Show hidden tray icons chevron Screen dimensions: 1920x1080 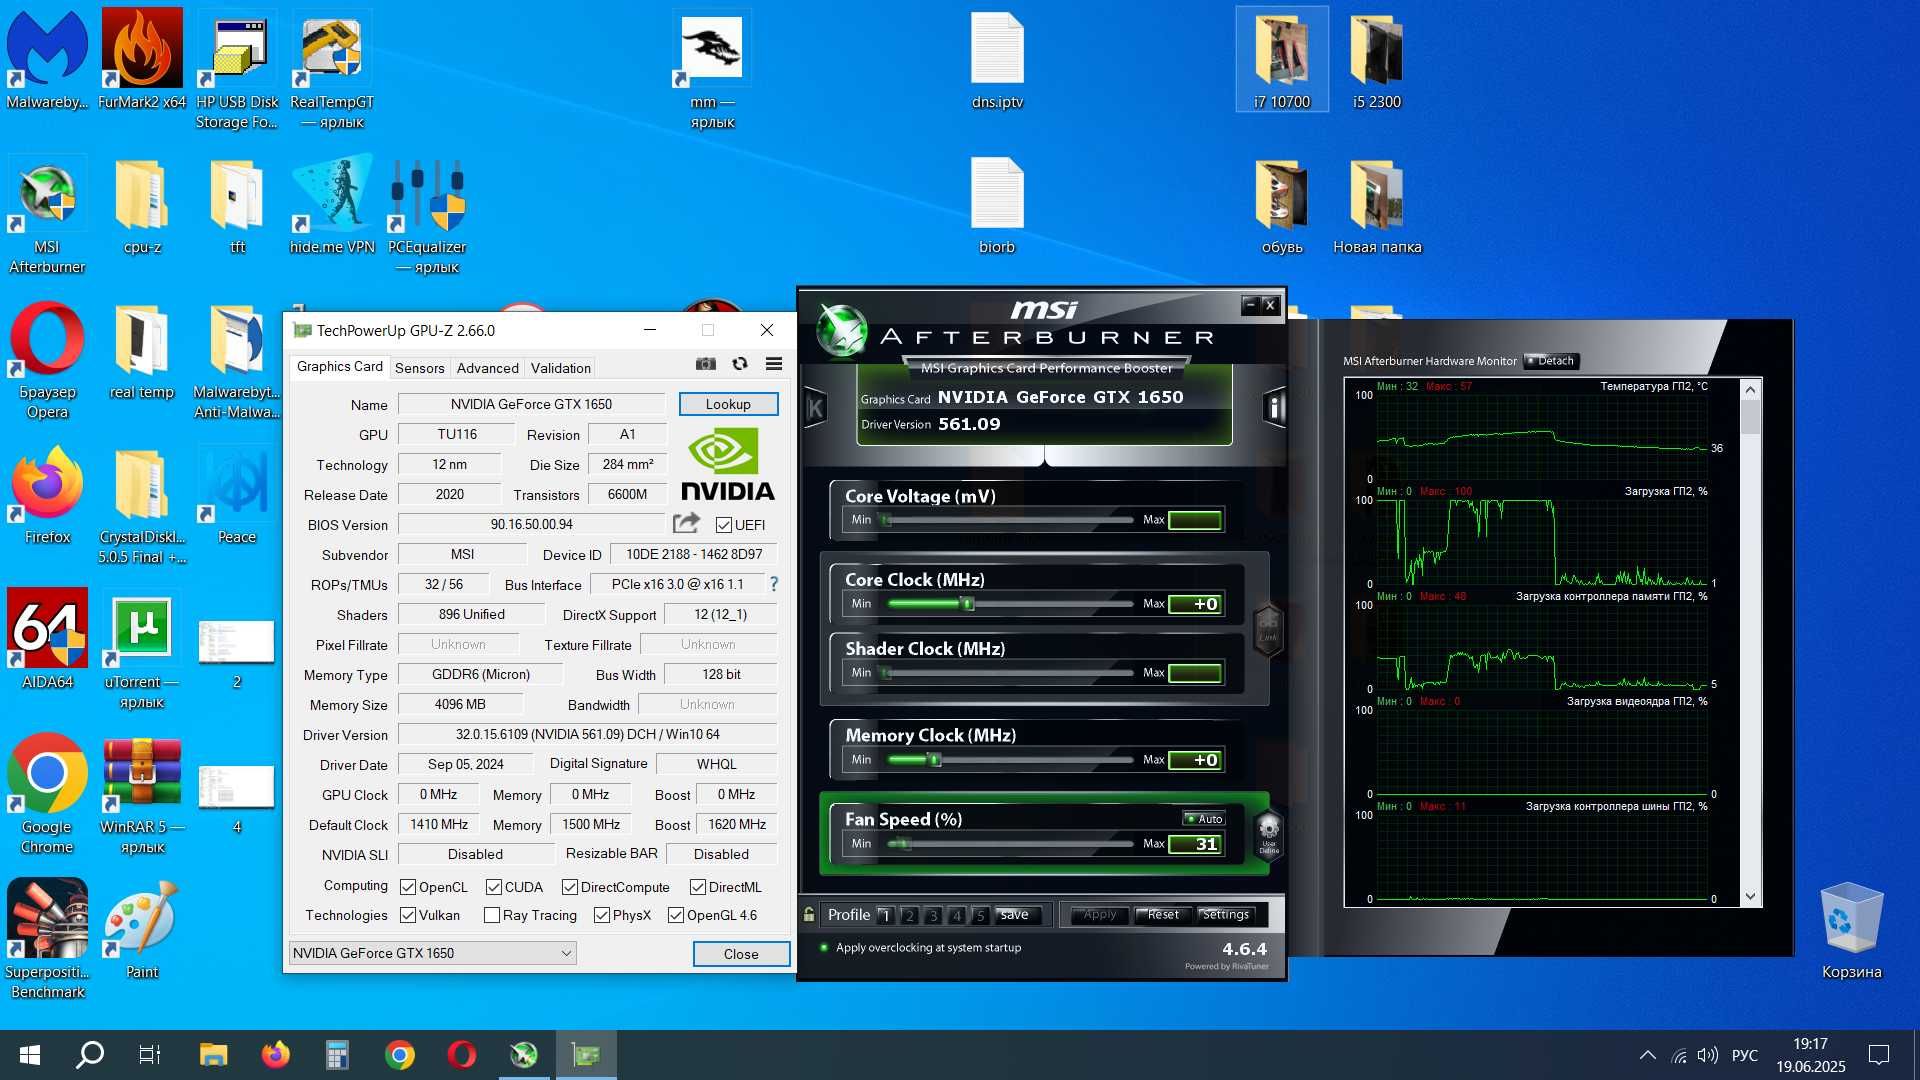pos(1647,1054)
